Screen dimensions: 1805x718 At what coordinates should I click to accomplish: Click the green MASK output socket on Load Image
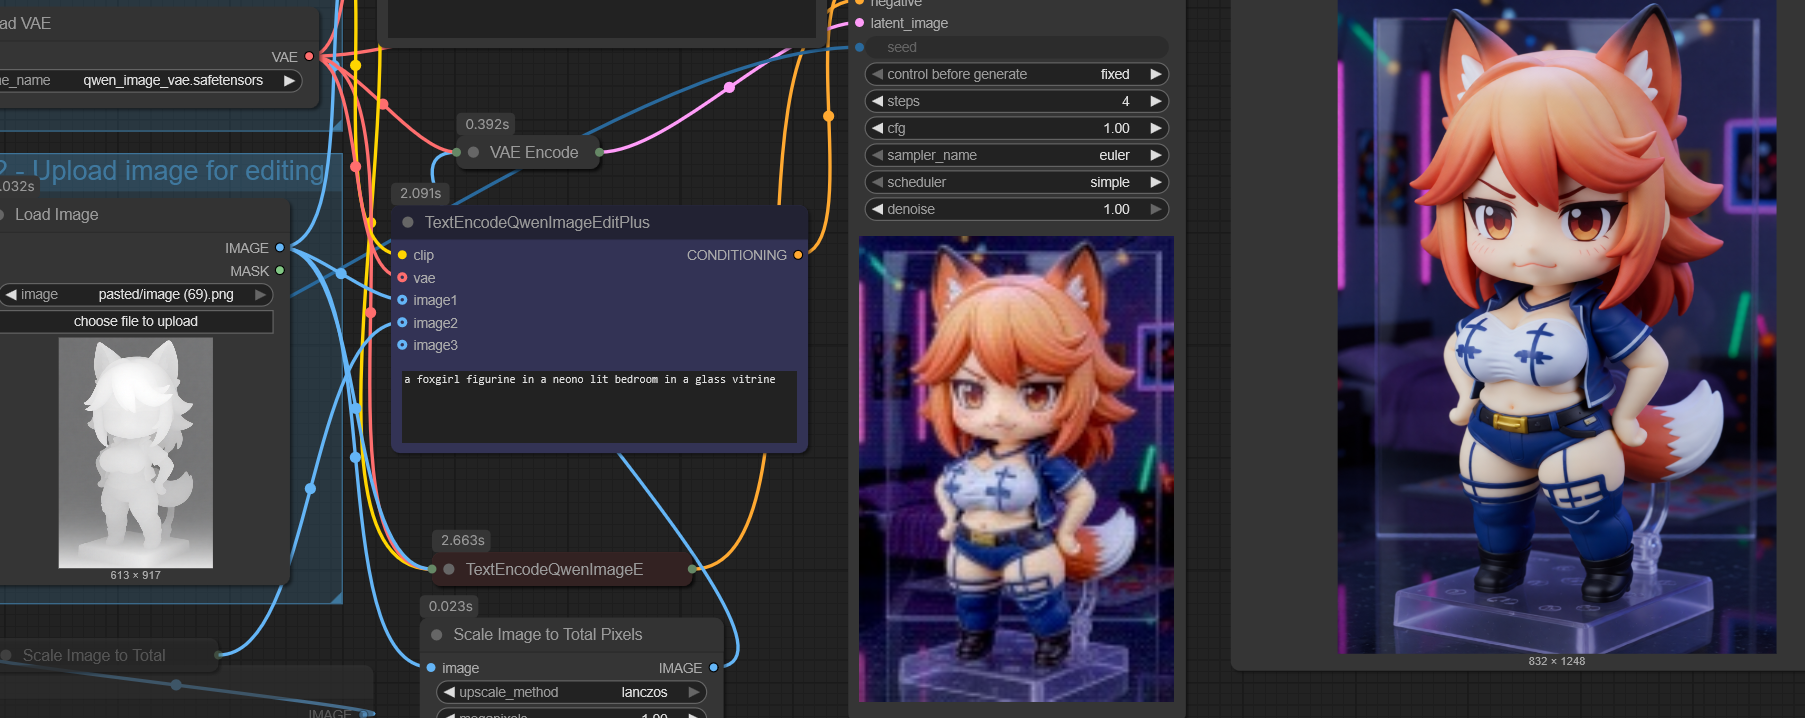280,270
